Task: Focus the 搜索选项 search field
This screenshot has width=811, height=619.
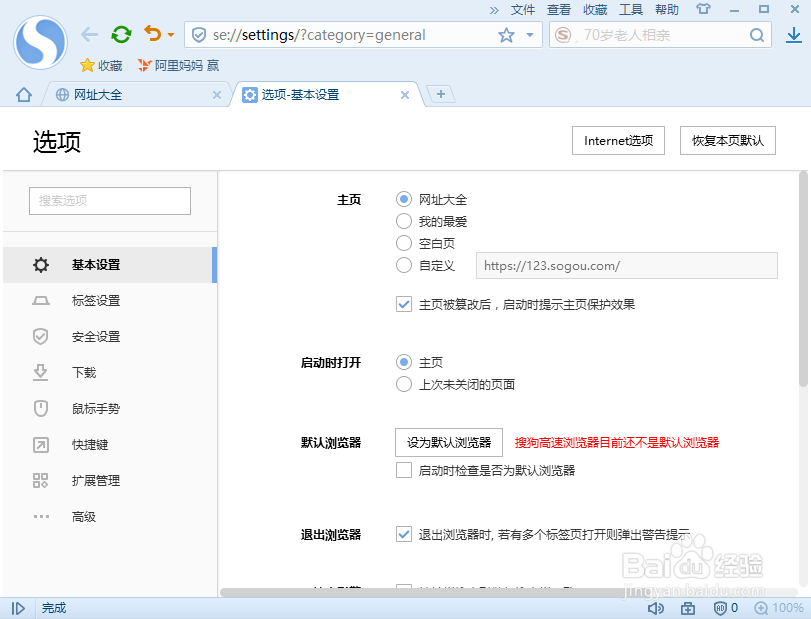Action: click(110, 201)
